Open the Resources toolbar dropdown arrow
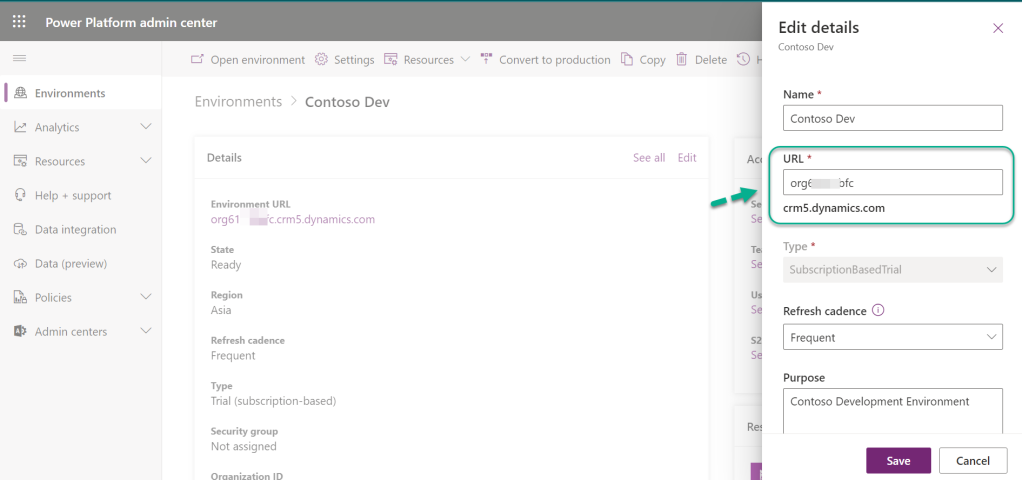Screen dimensions: 1022x480 pyautogui.click(x=465, y=59)
